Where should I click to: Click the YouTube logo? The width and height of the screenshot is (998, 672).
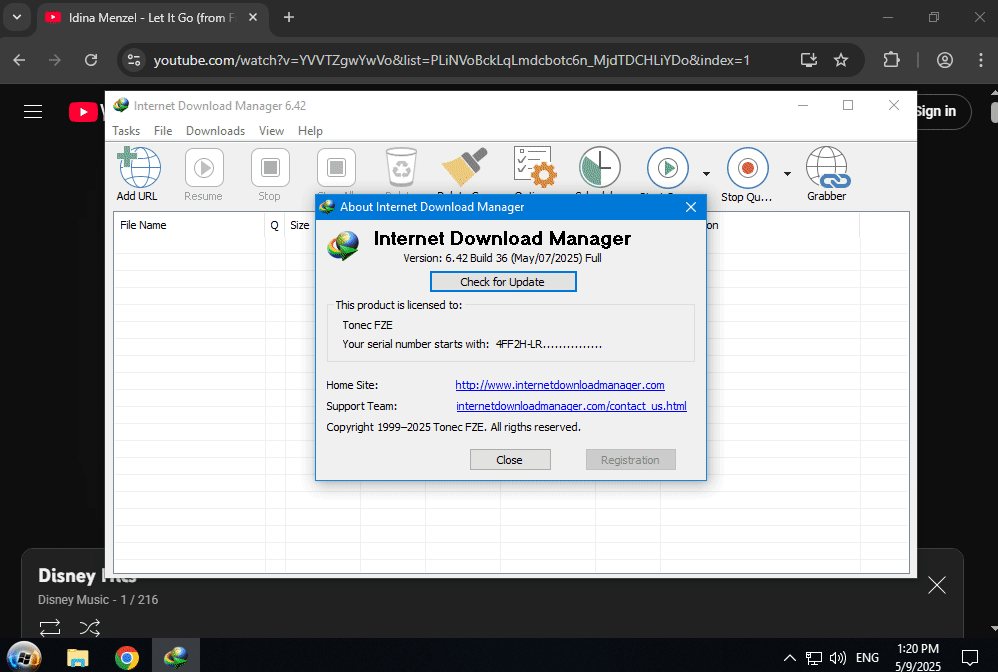point(85,112)
